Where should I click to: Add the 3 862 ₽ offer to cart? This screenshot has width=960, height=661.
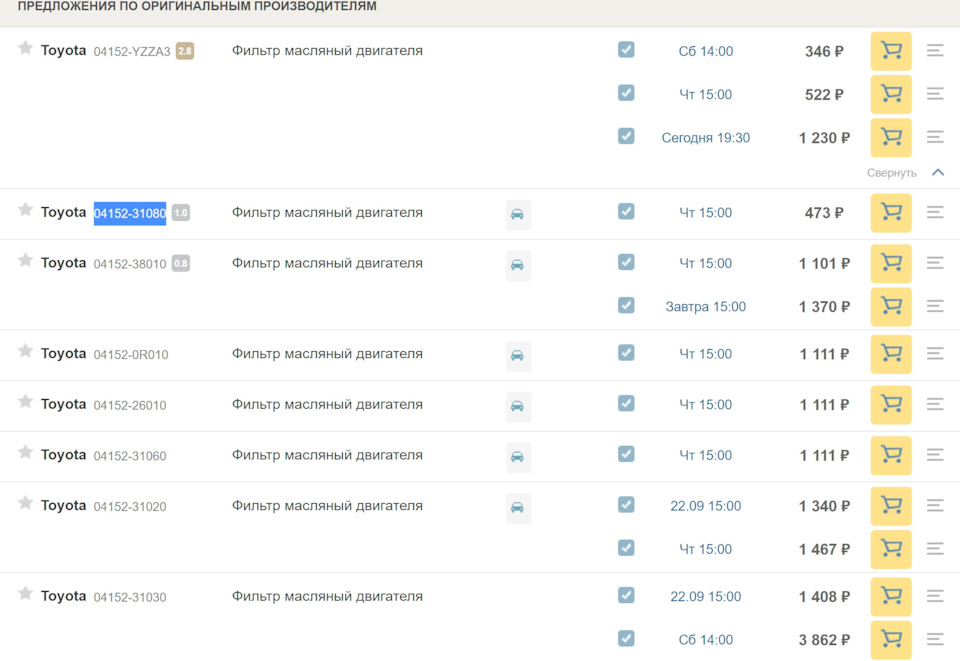891,640
